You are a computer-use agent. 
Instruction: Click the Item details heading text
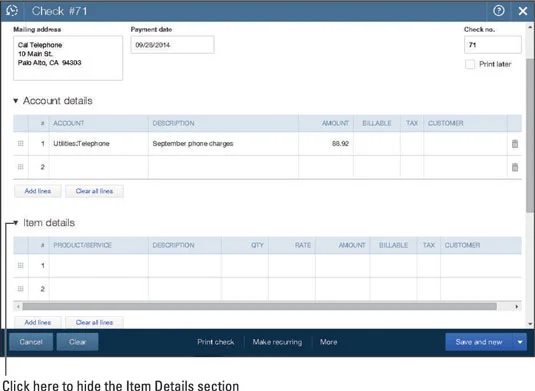pyautogui.click(x=49, y=223)
